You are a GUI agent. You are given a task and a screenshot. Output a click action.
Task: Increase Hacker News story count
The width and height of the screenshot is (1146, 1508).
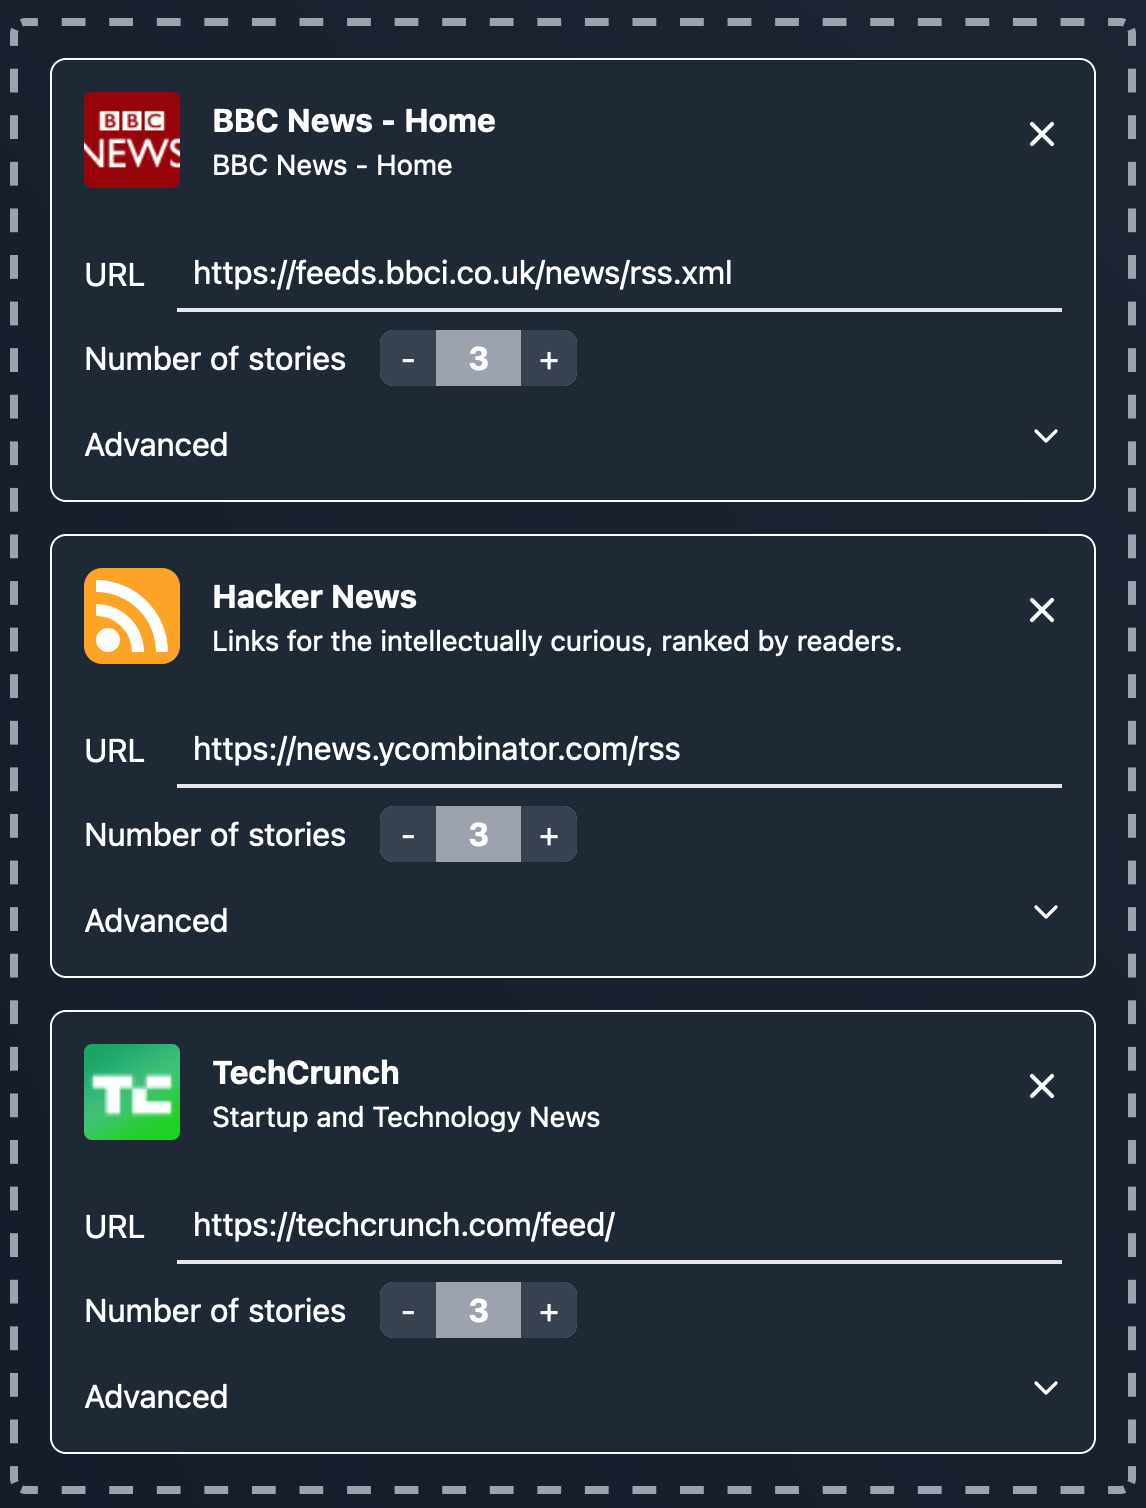[548, 835]
